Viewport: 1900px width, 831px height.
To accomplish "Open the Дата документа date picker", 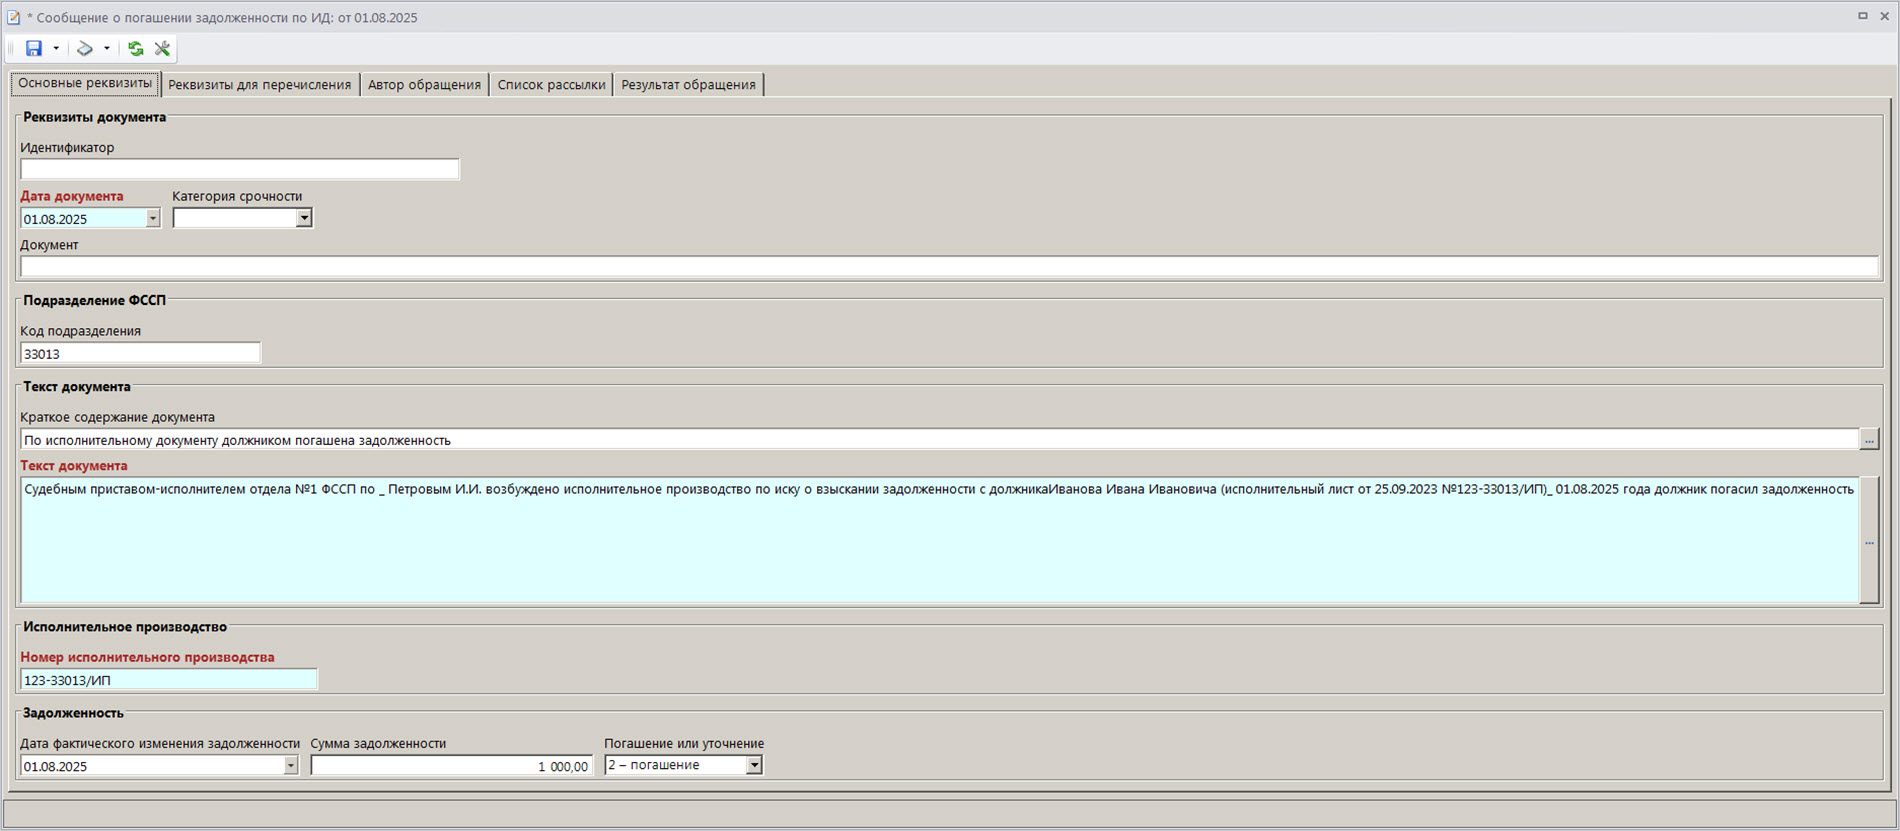I will point(153,219).
